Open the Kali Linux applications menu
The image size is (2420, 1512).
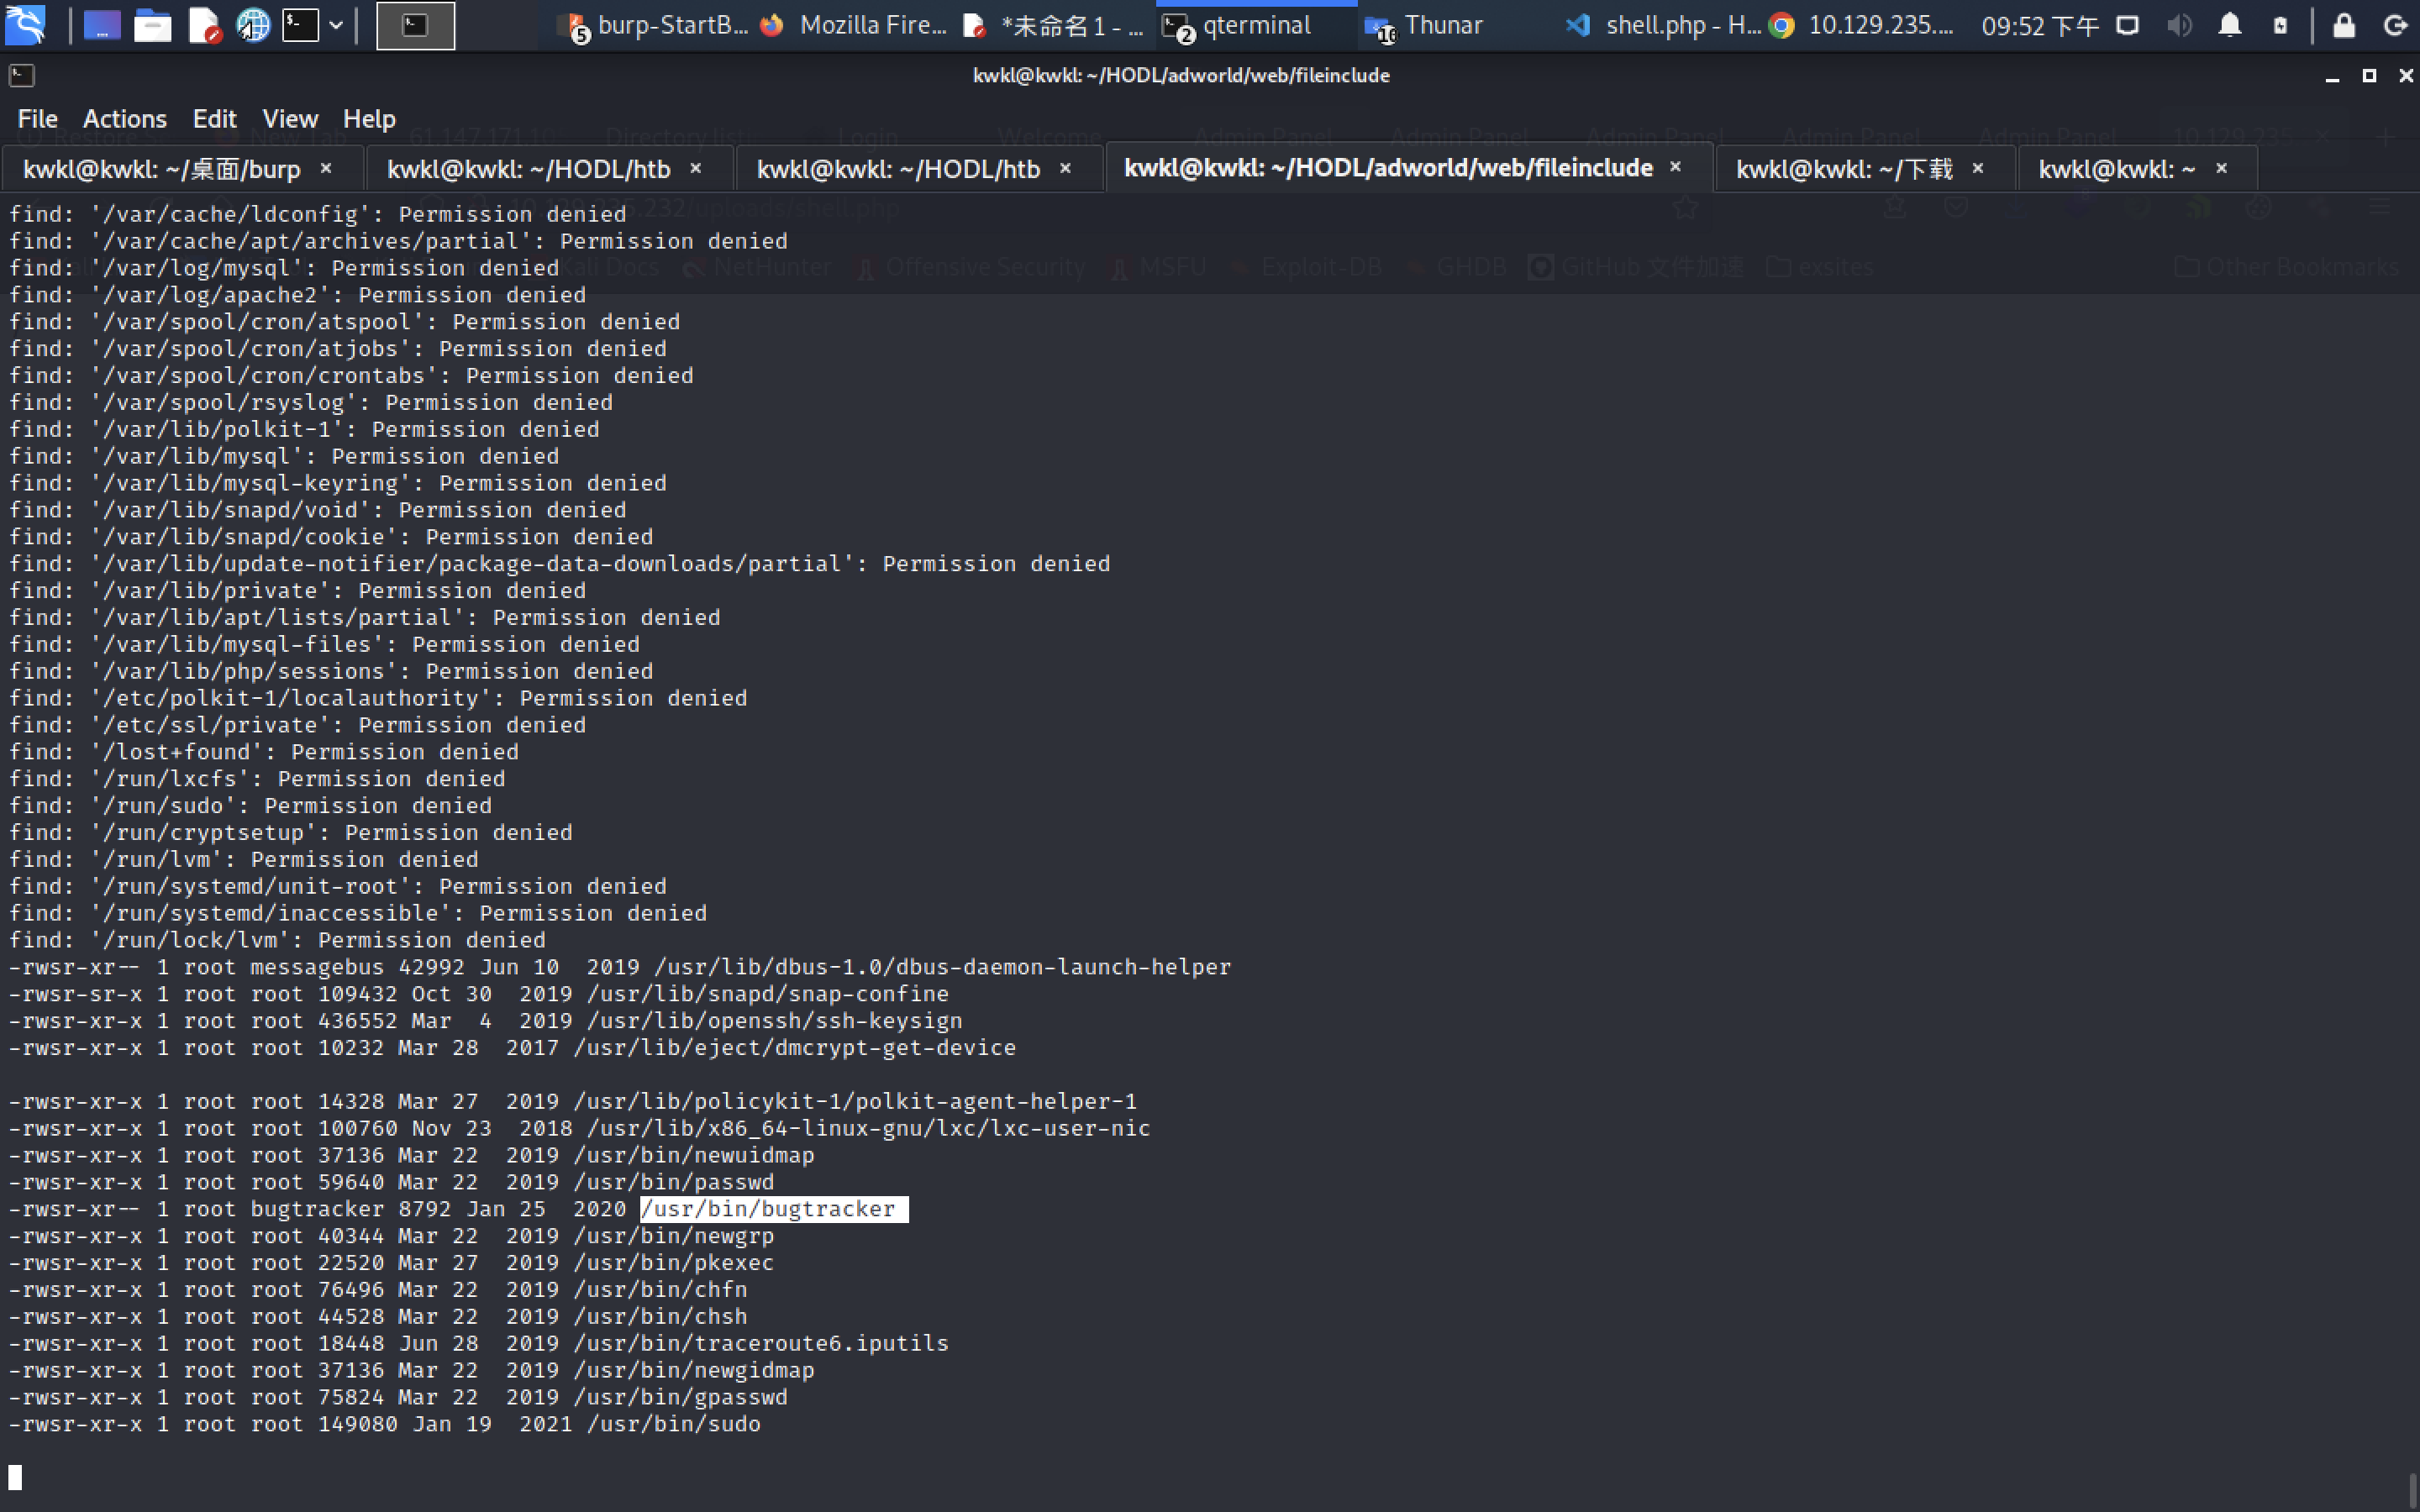pos(25,25)
